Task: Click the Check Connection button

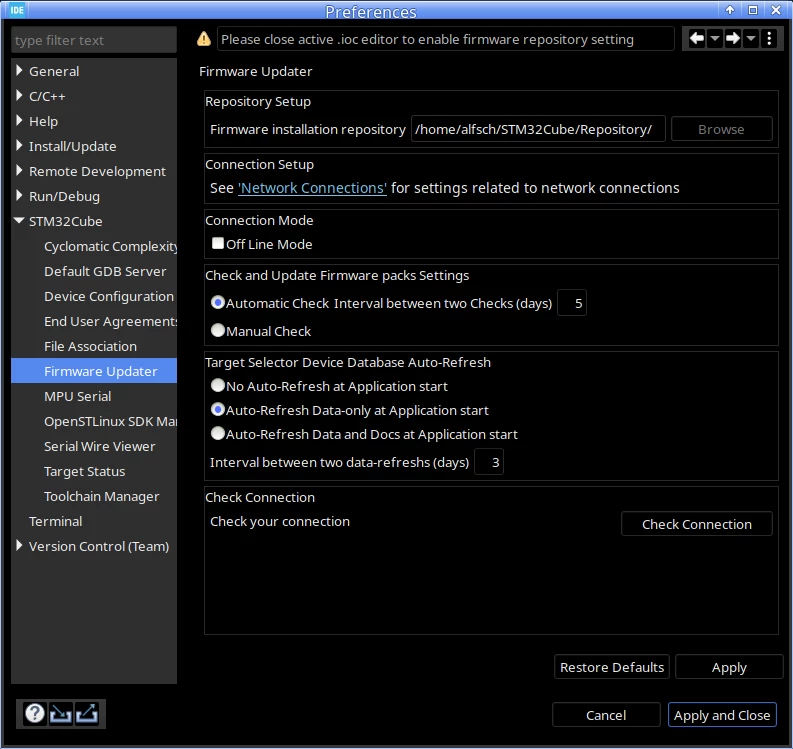Action: (x=696, y=524)
